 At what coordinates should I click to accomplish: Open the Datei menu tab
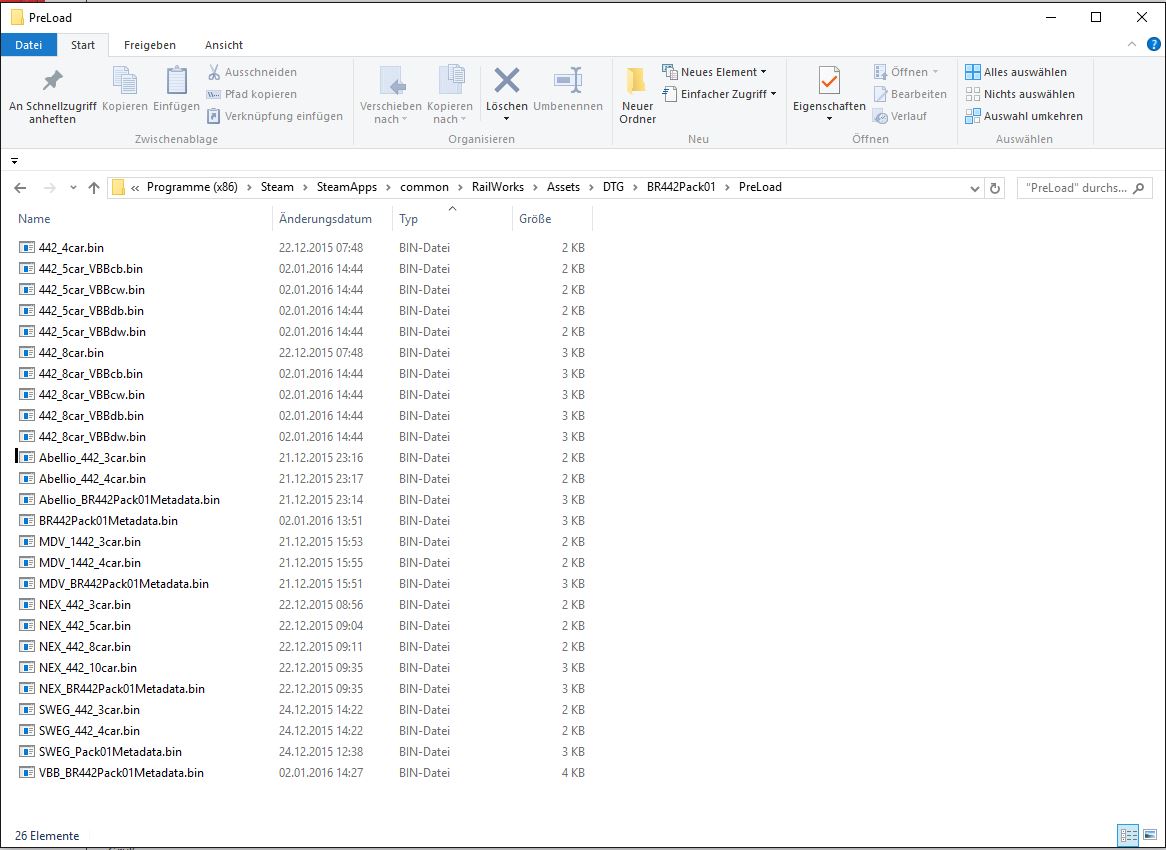pyautogui.click(x=29, y=45)
